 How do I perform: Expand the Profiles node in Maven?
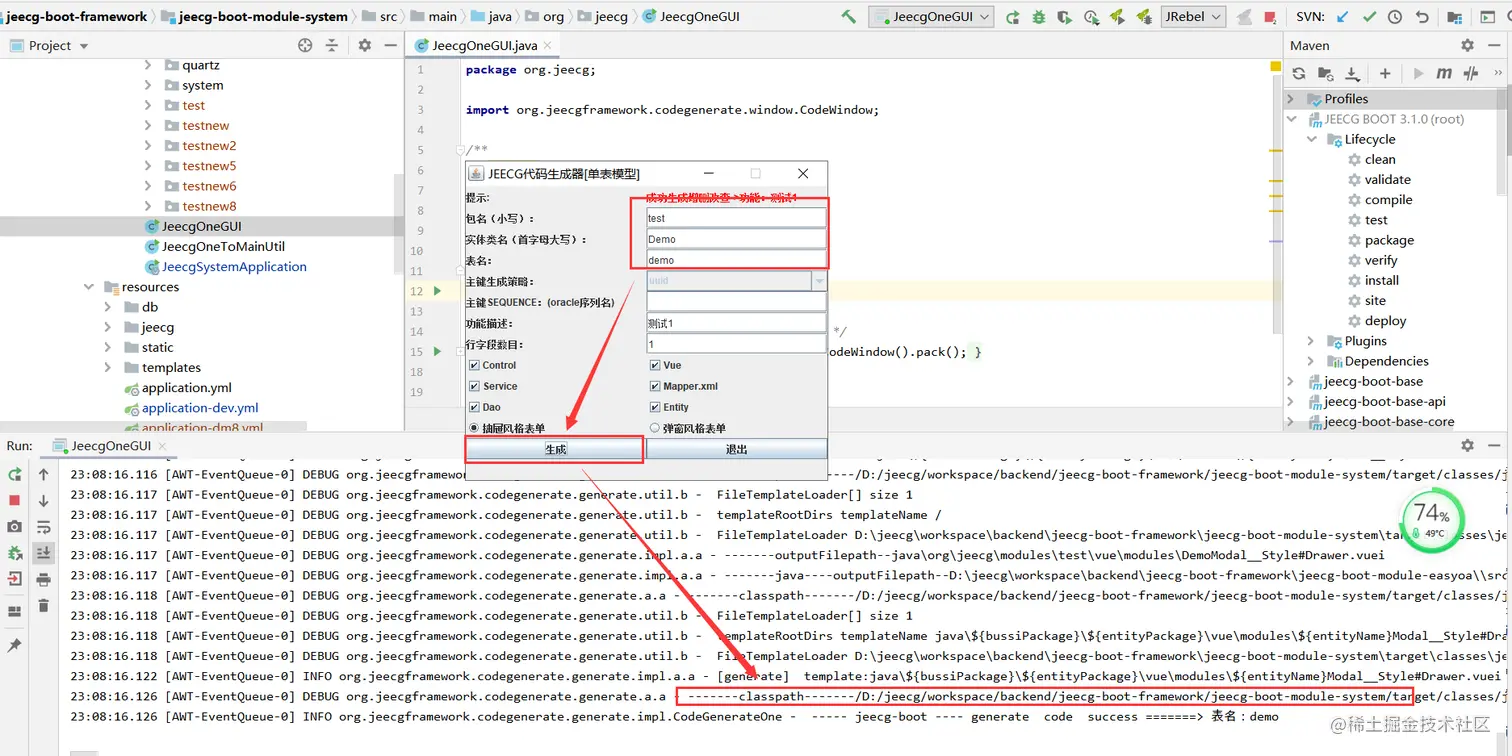(x=1291, y=99)
